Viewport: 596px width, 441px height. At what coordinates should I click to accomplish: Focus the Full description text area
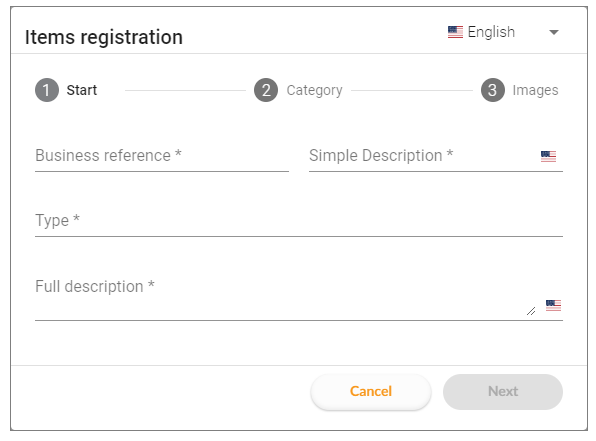click(299, 298)
